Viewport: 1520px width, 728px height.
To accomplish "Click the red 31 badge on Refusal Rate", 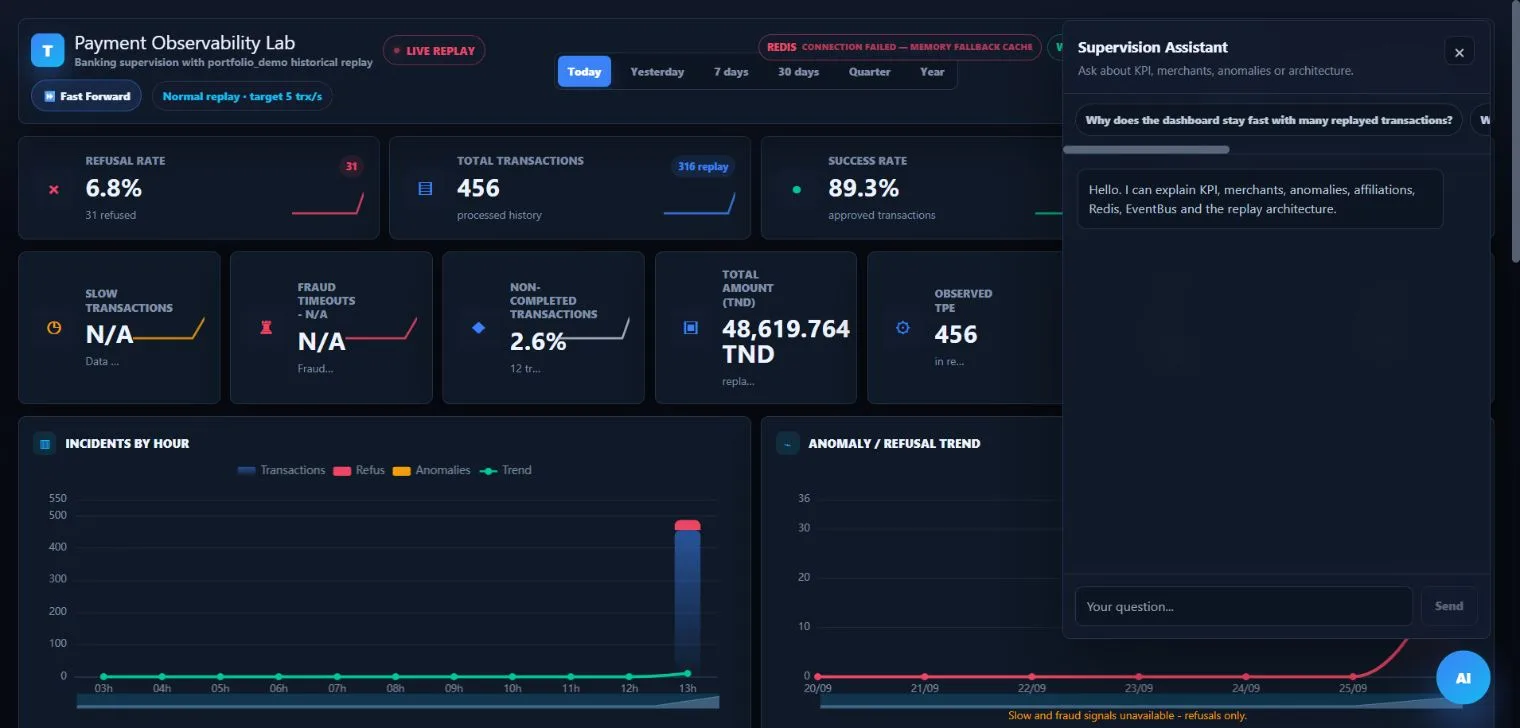I will [351, 167].
